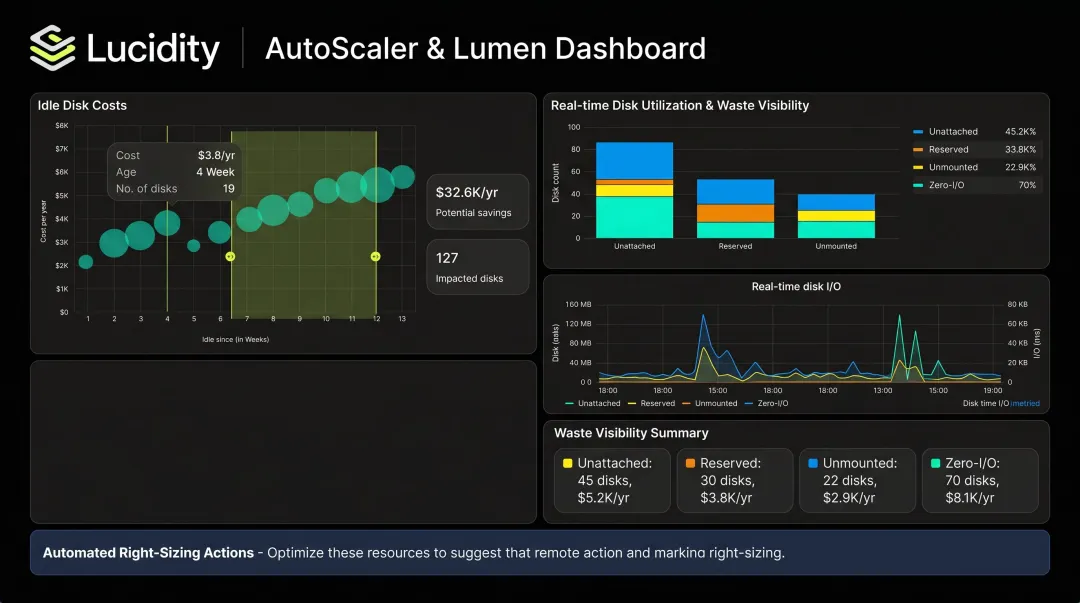The image size is (1080, 603).
Task: Click the bubble at week 1
Action: (x=85, y=262)
